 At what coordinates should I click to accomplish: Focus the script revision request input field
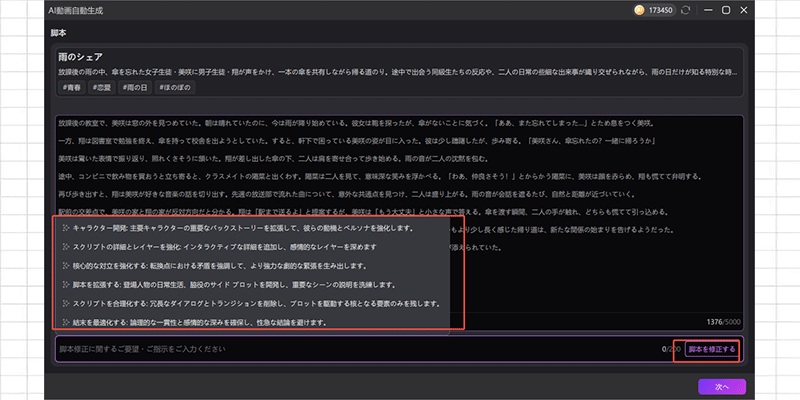(350, 349)
